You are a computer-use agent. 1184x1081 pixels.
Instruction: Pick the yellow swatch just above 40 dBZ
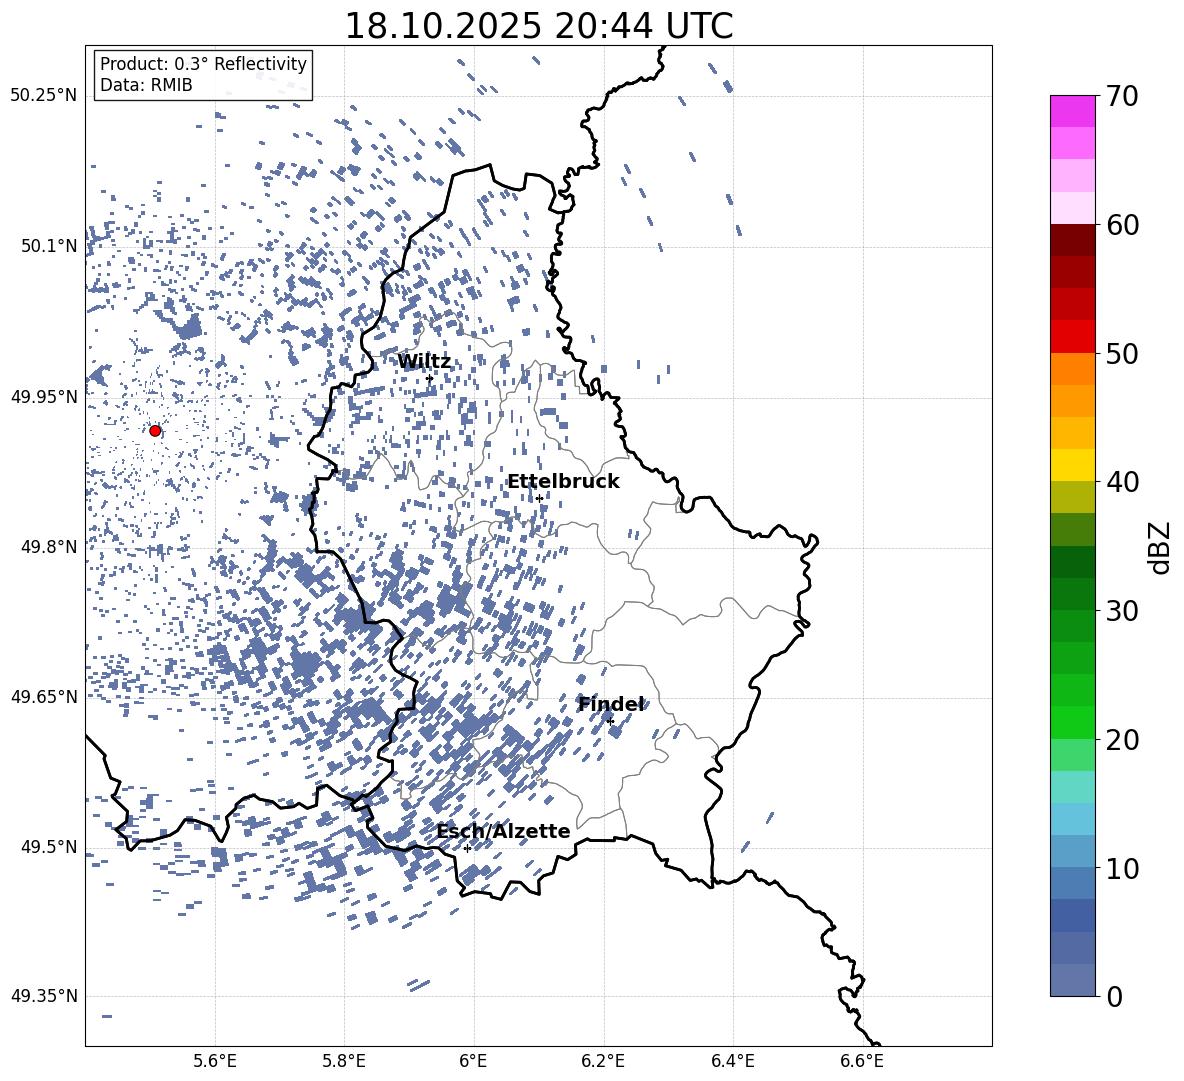pyautogui.click(x=1072, y=465)
